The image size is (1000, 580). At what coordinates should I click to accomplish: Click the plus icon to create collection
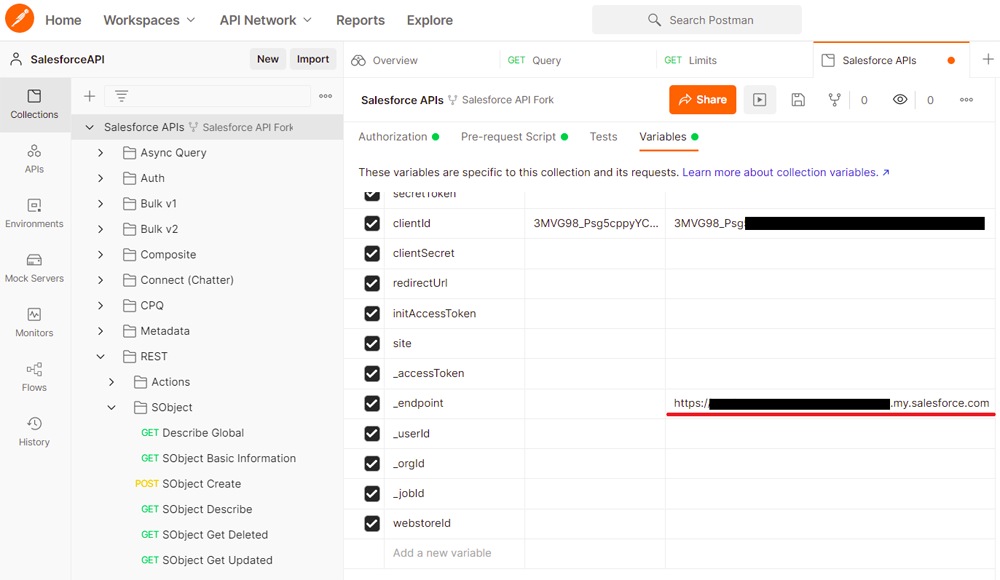pos(89,96)
